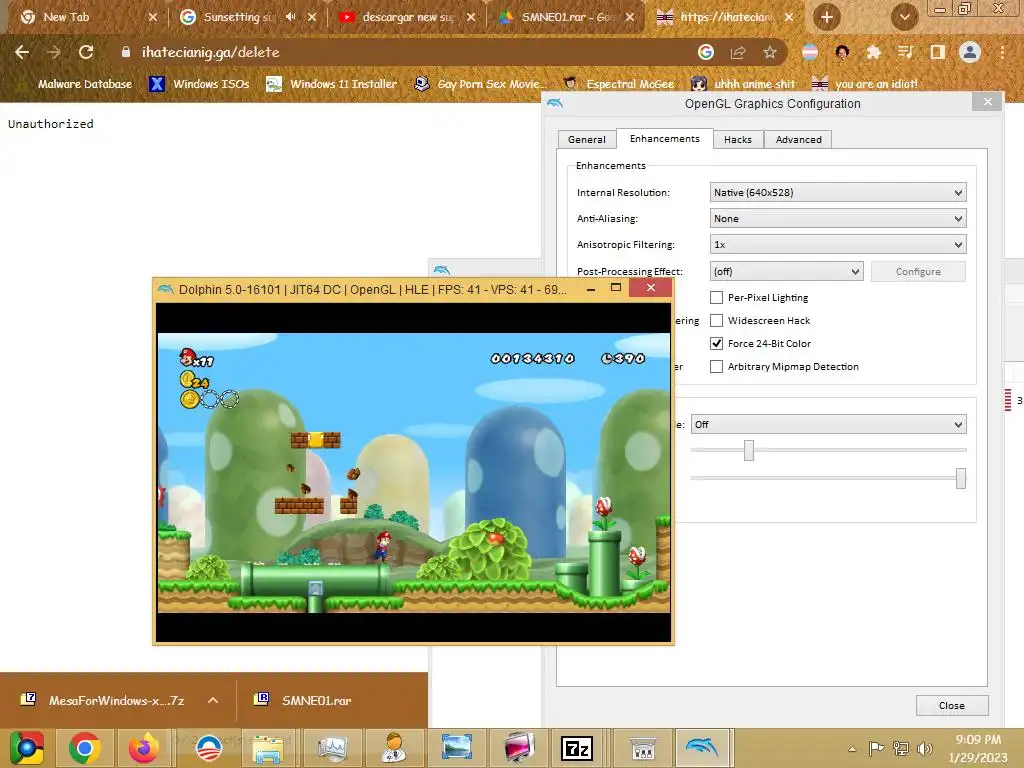The image size is (1024, 768).
Task: Open a new browser tab with plus
Action: [827, 17]
